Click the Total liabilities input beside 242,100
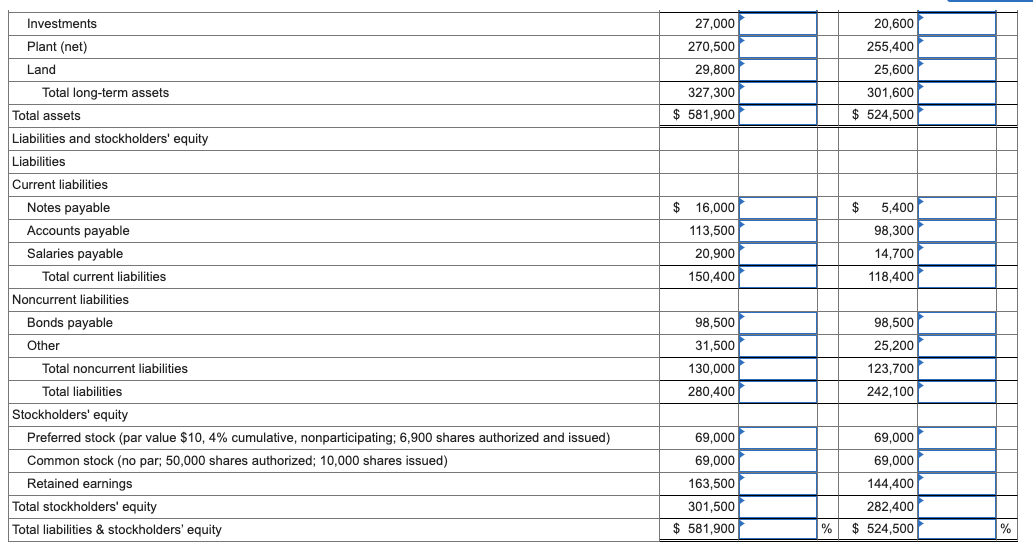 click(x=957, y=392)
